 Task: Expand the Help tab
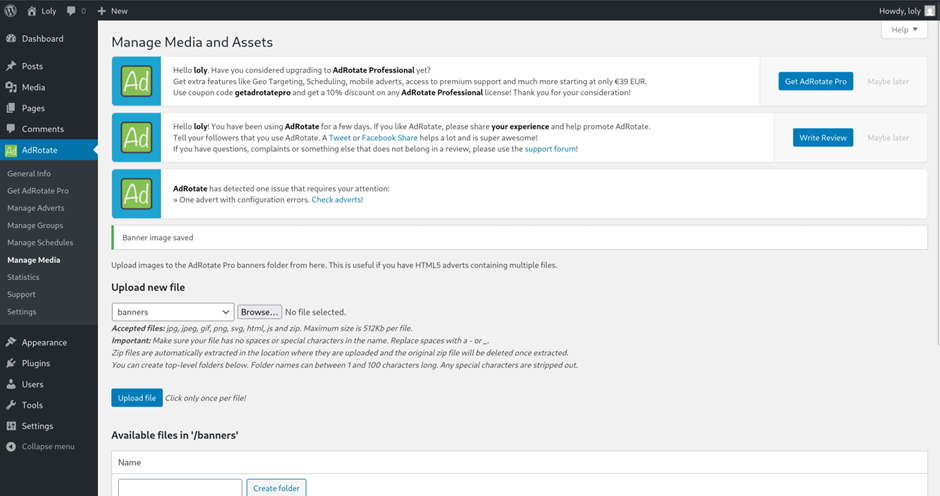[x=904, y=29]
